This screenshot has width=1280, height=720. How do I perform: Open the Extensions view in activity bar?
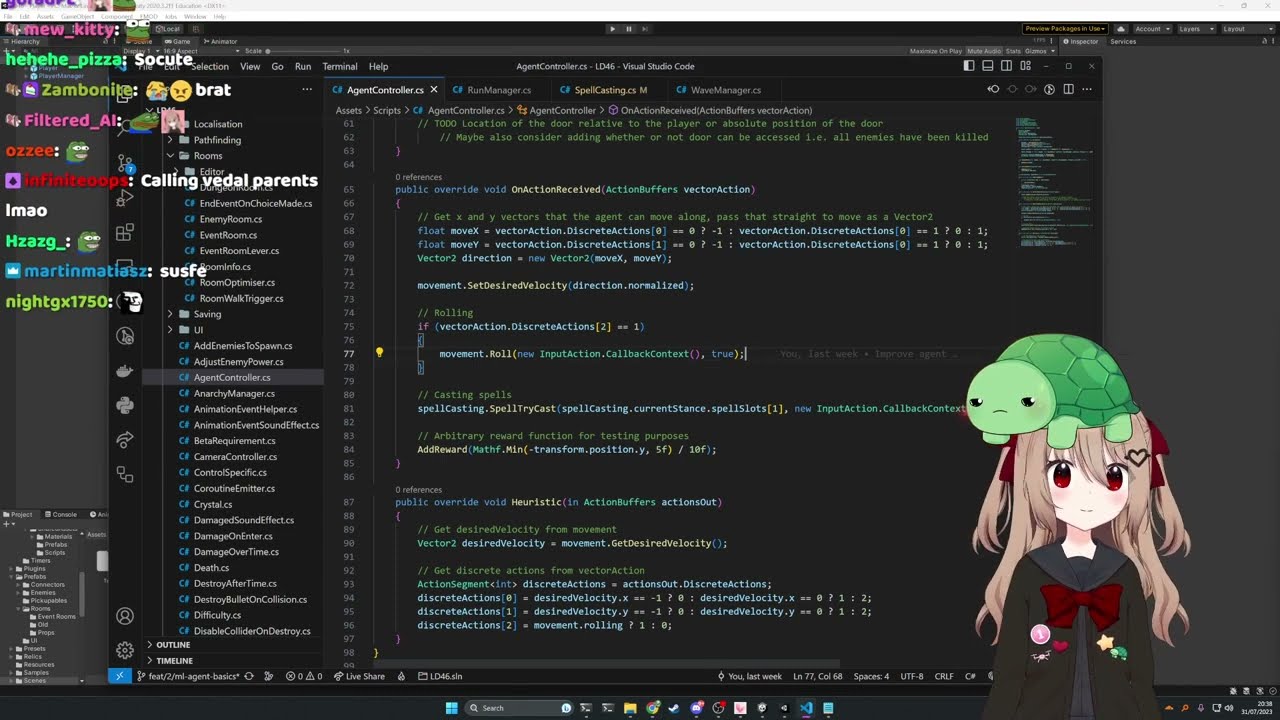[x=125, y=233]
